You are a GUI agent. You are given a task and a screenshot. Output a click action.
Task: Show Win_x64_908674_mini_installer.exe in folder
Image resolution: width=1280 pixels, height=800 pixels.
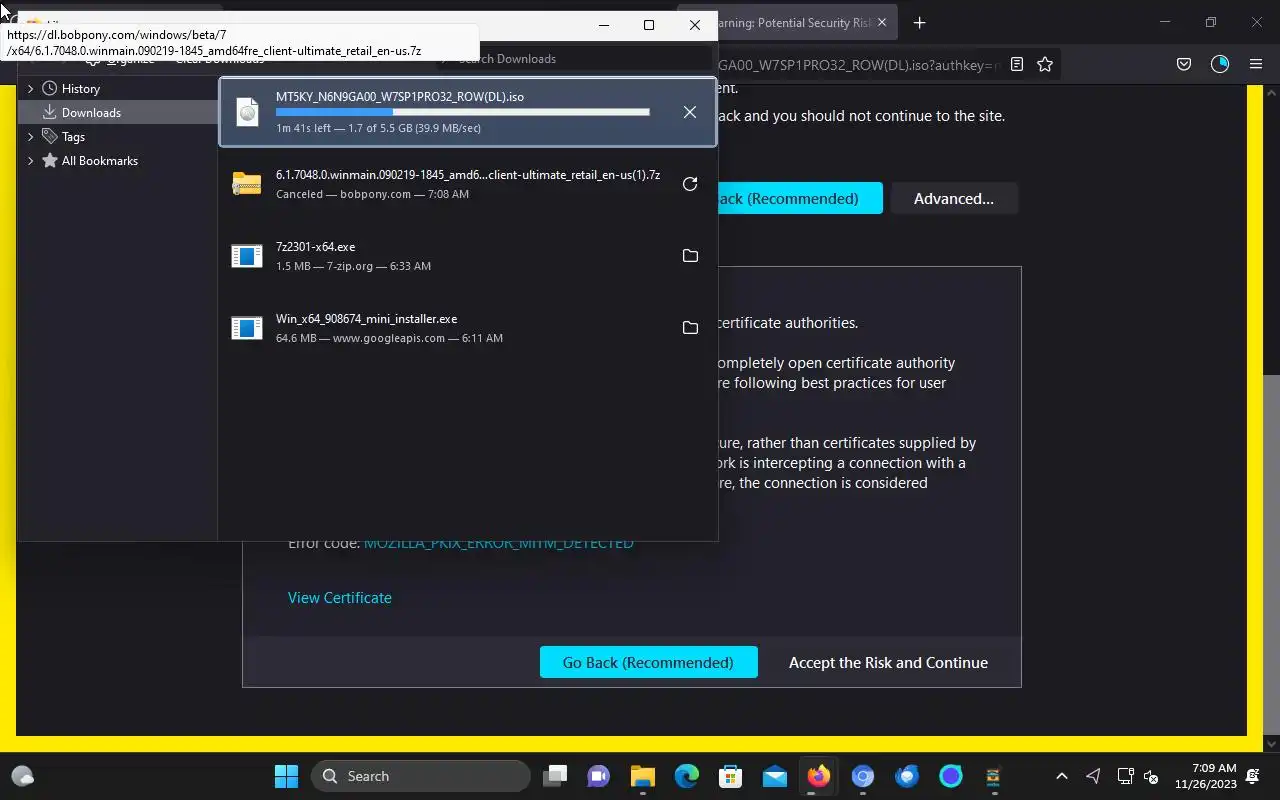tap(690, 328)
